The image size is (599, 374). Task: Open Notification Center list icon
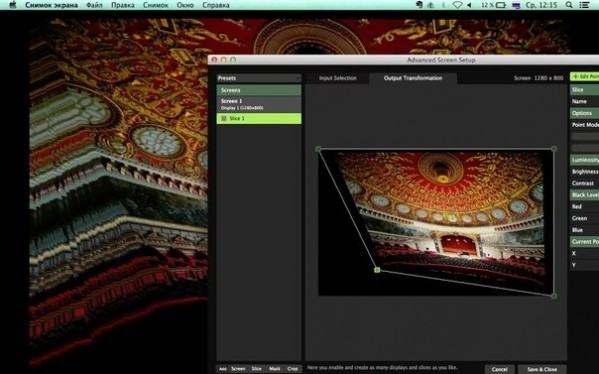point(584,5)
